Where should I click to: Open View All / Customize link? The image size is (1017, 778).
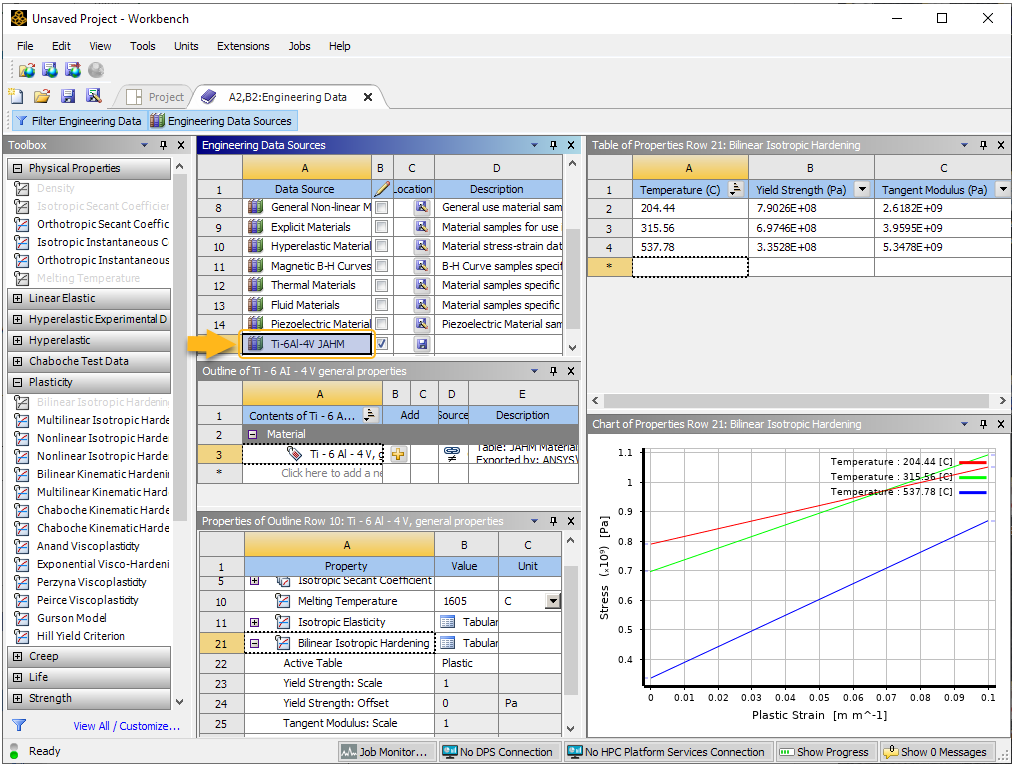pos(126,726)
